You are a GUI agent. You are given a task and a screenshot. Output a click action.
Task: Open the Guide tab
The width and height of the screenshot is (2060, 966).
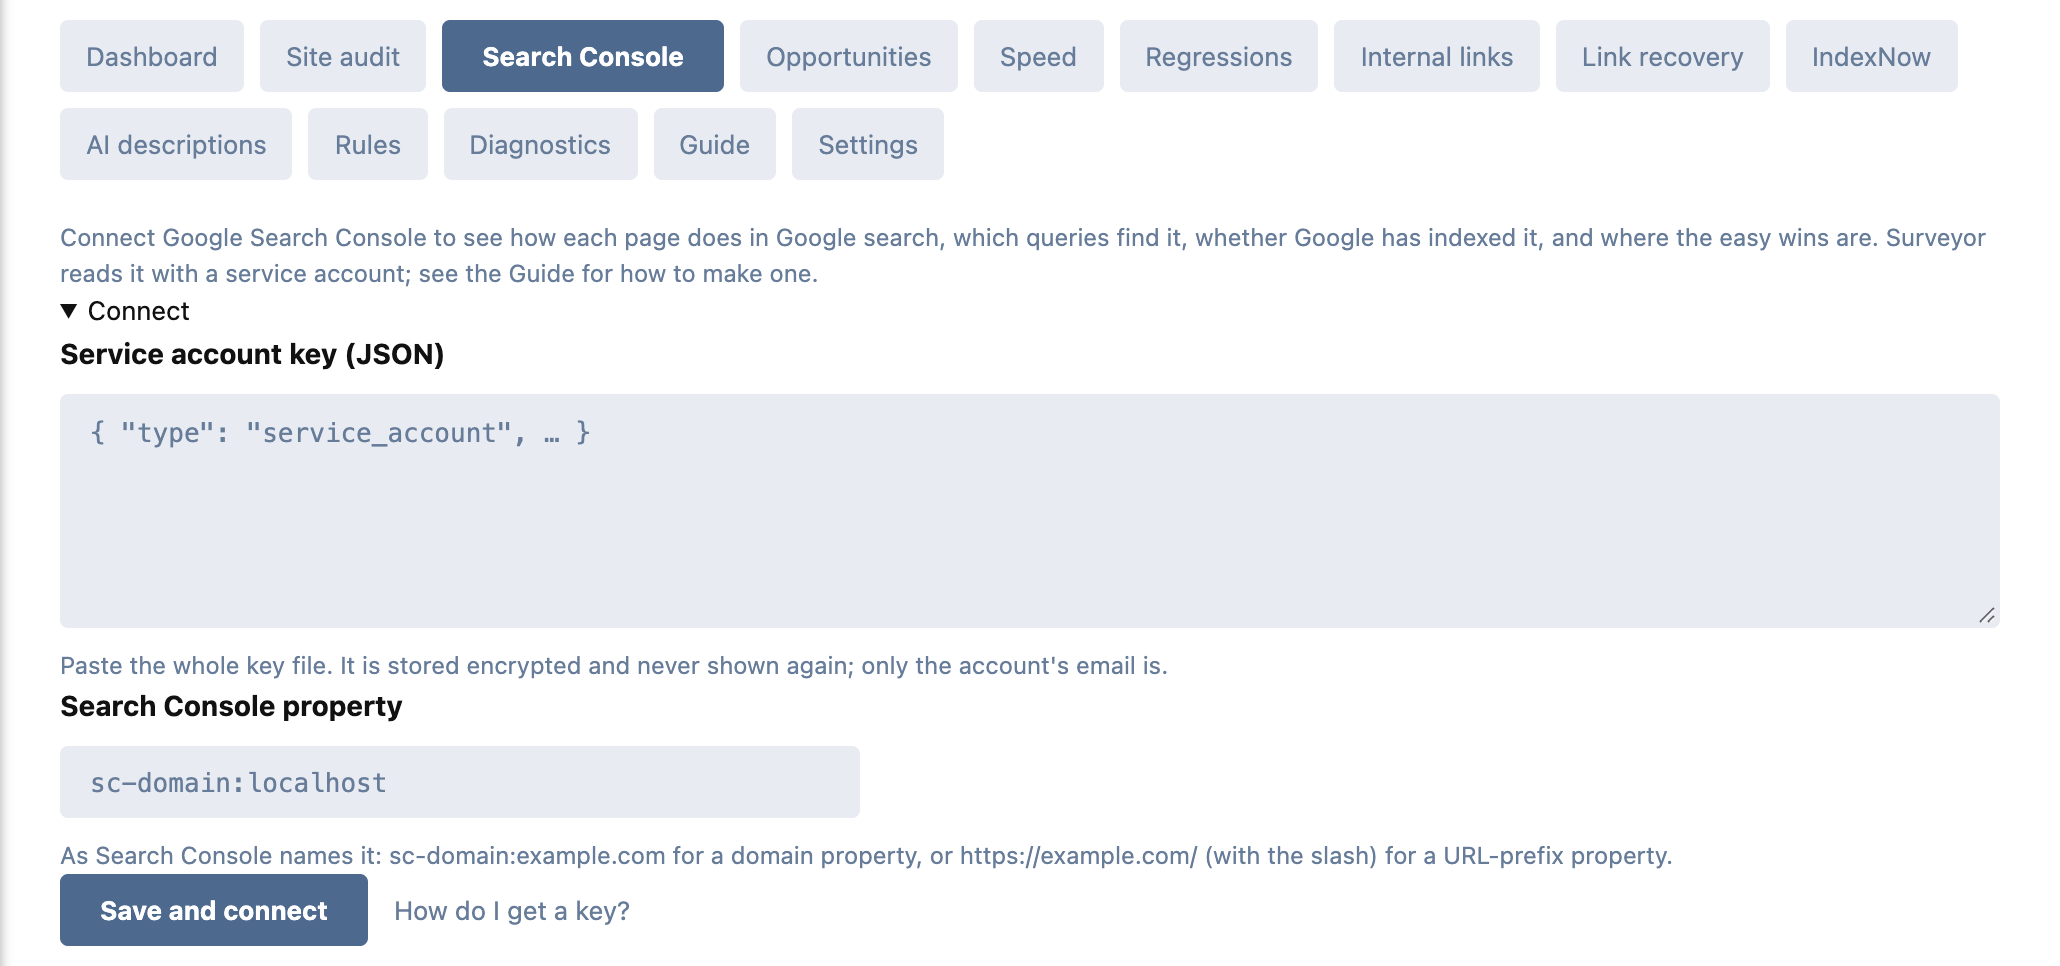coord(715,144)
